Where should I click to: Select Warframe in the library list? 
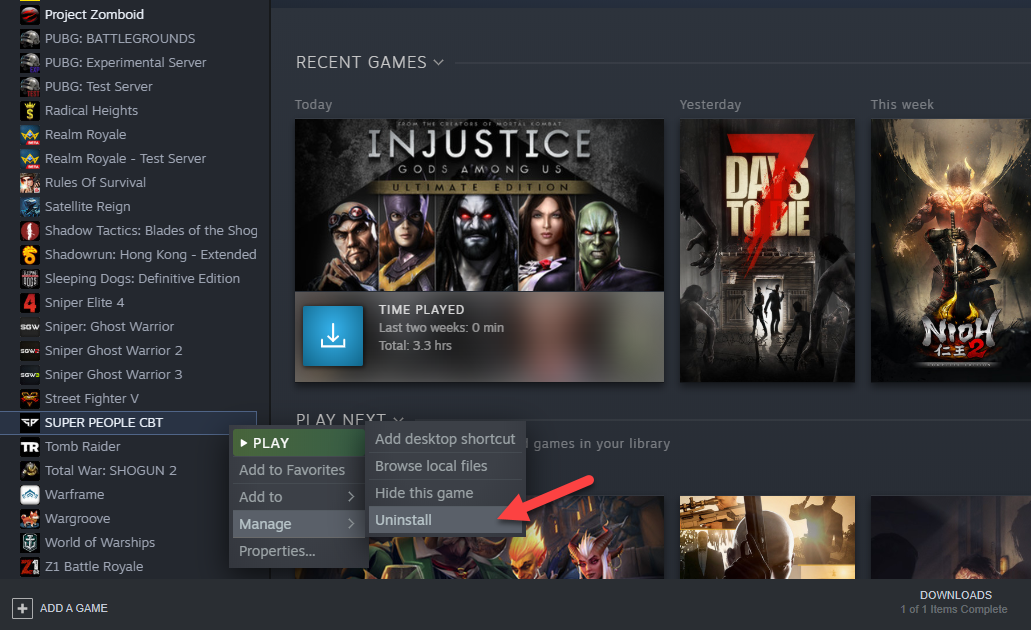click(74, 495)
